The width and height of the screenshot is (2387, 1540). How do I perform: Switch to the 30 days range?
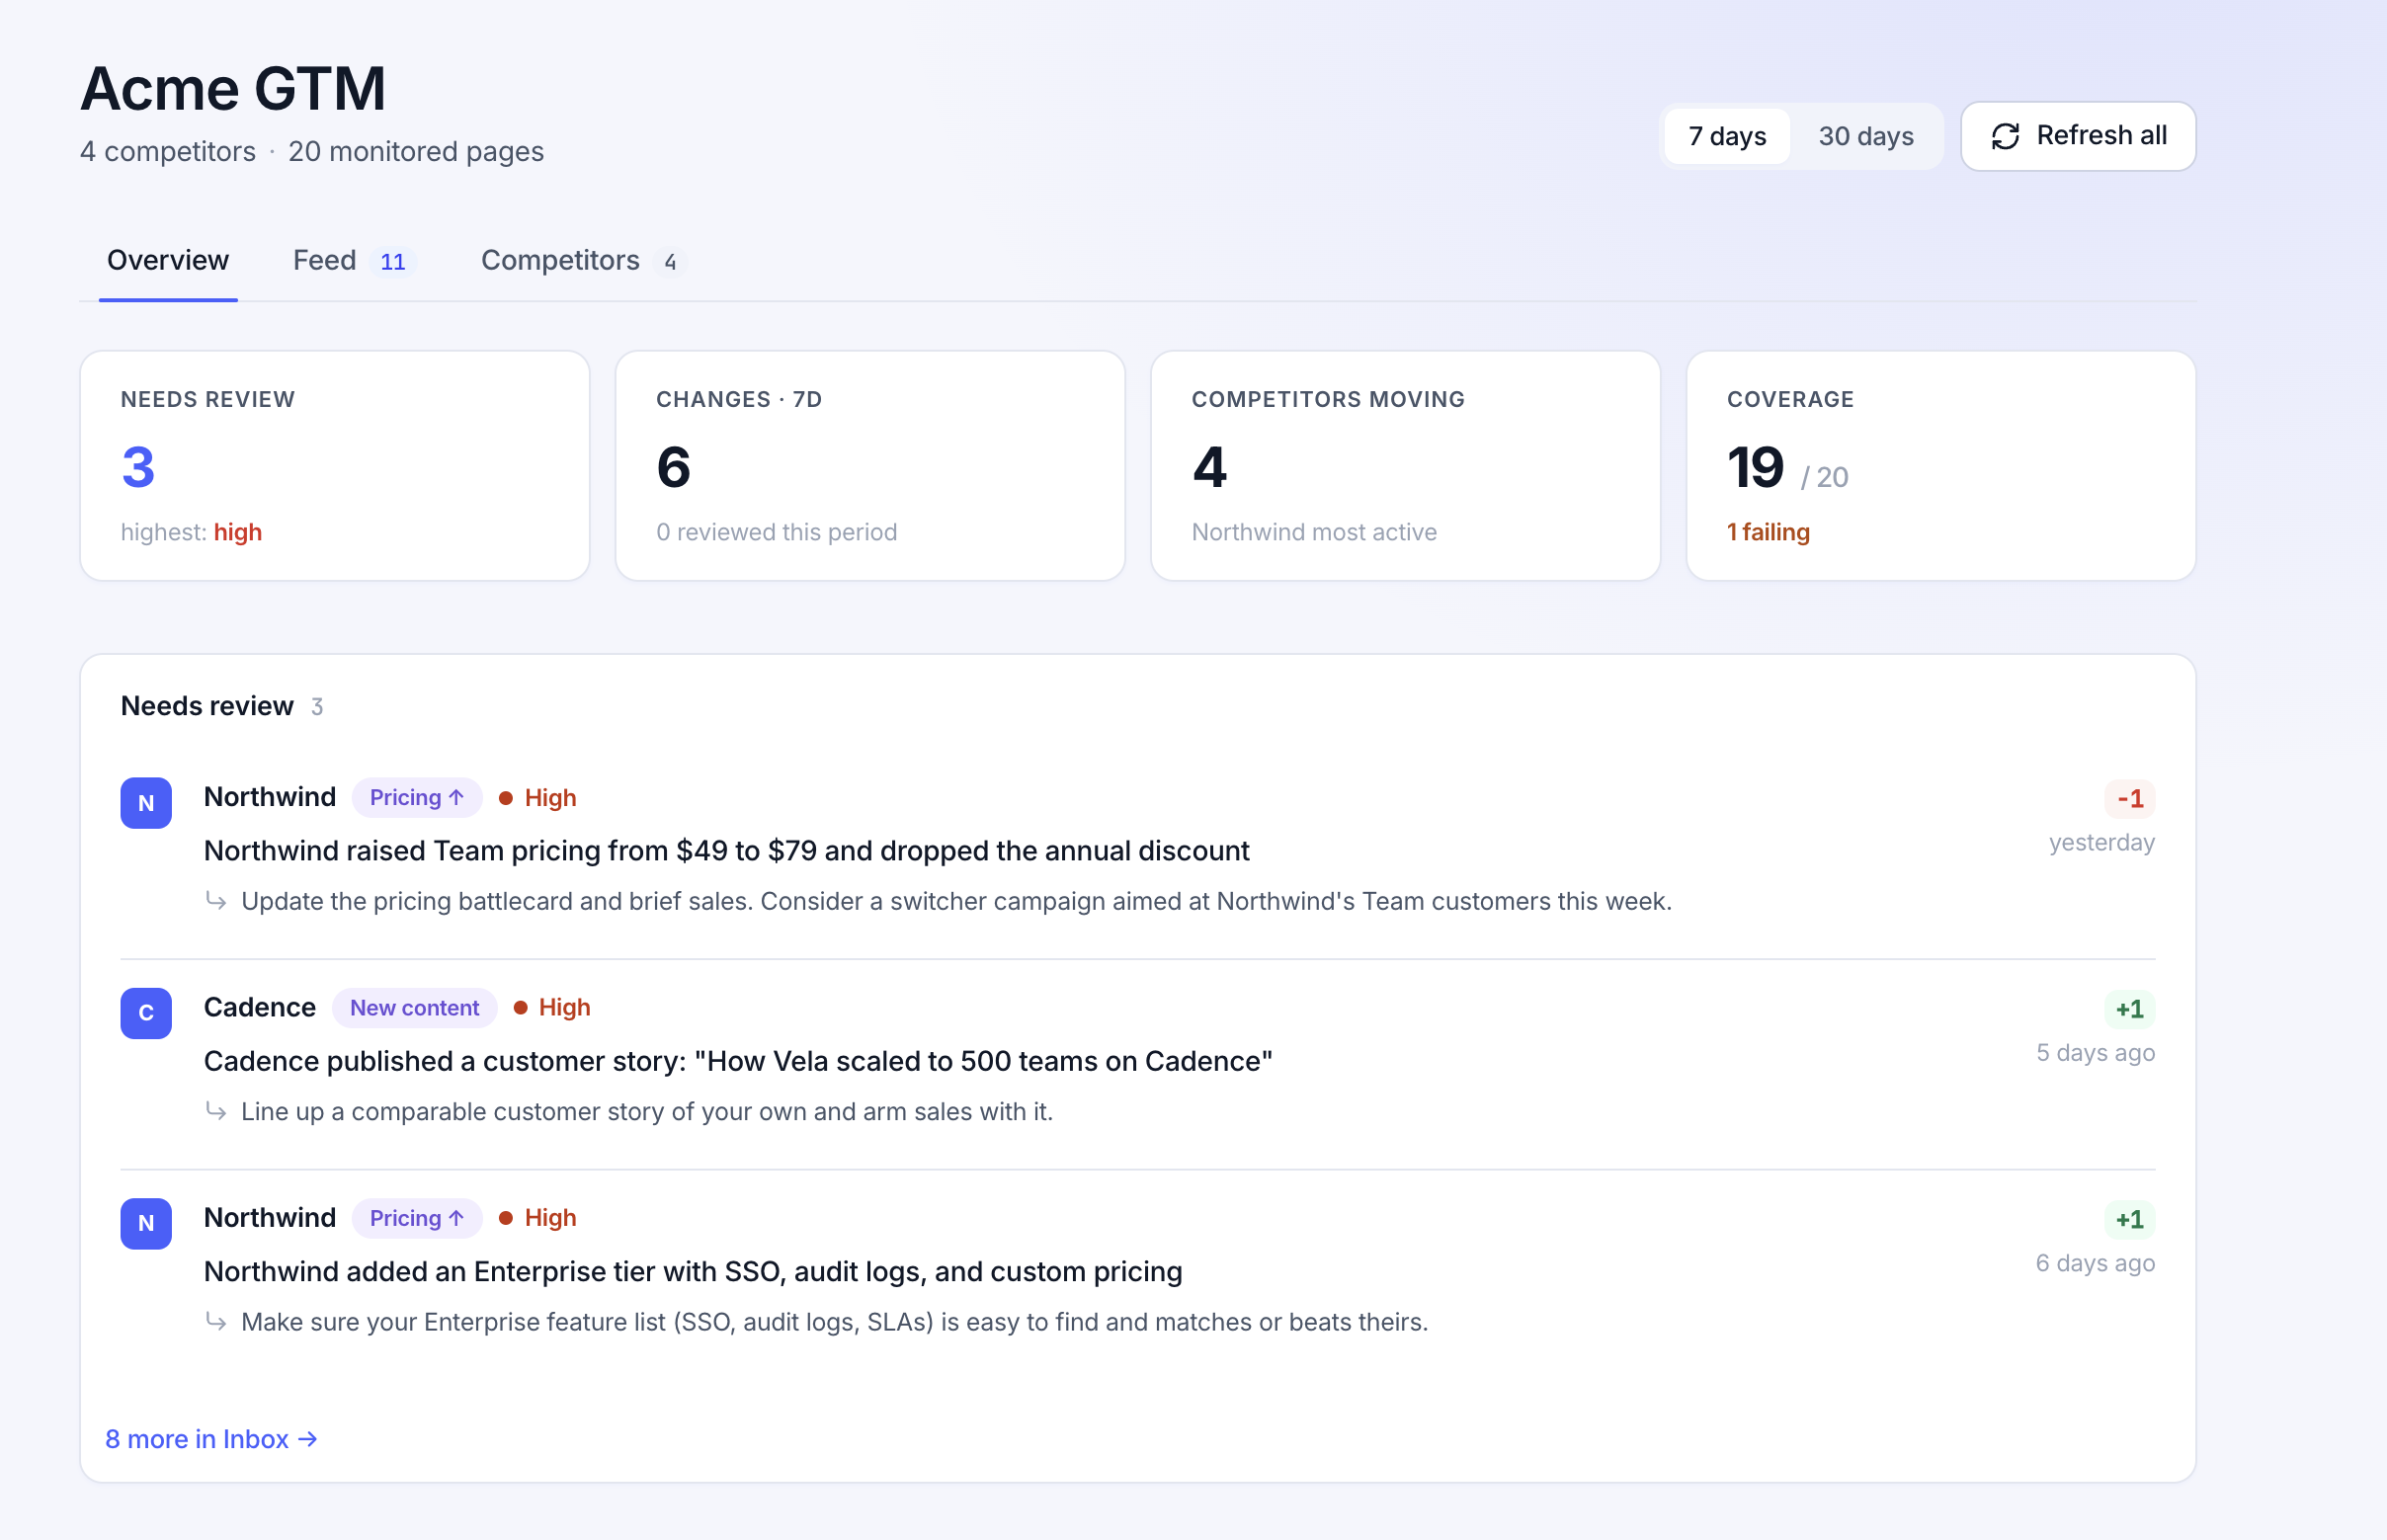pyautogui.click(x=1866, y=136)
